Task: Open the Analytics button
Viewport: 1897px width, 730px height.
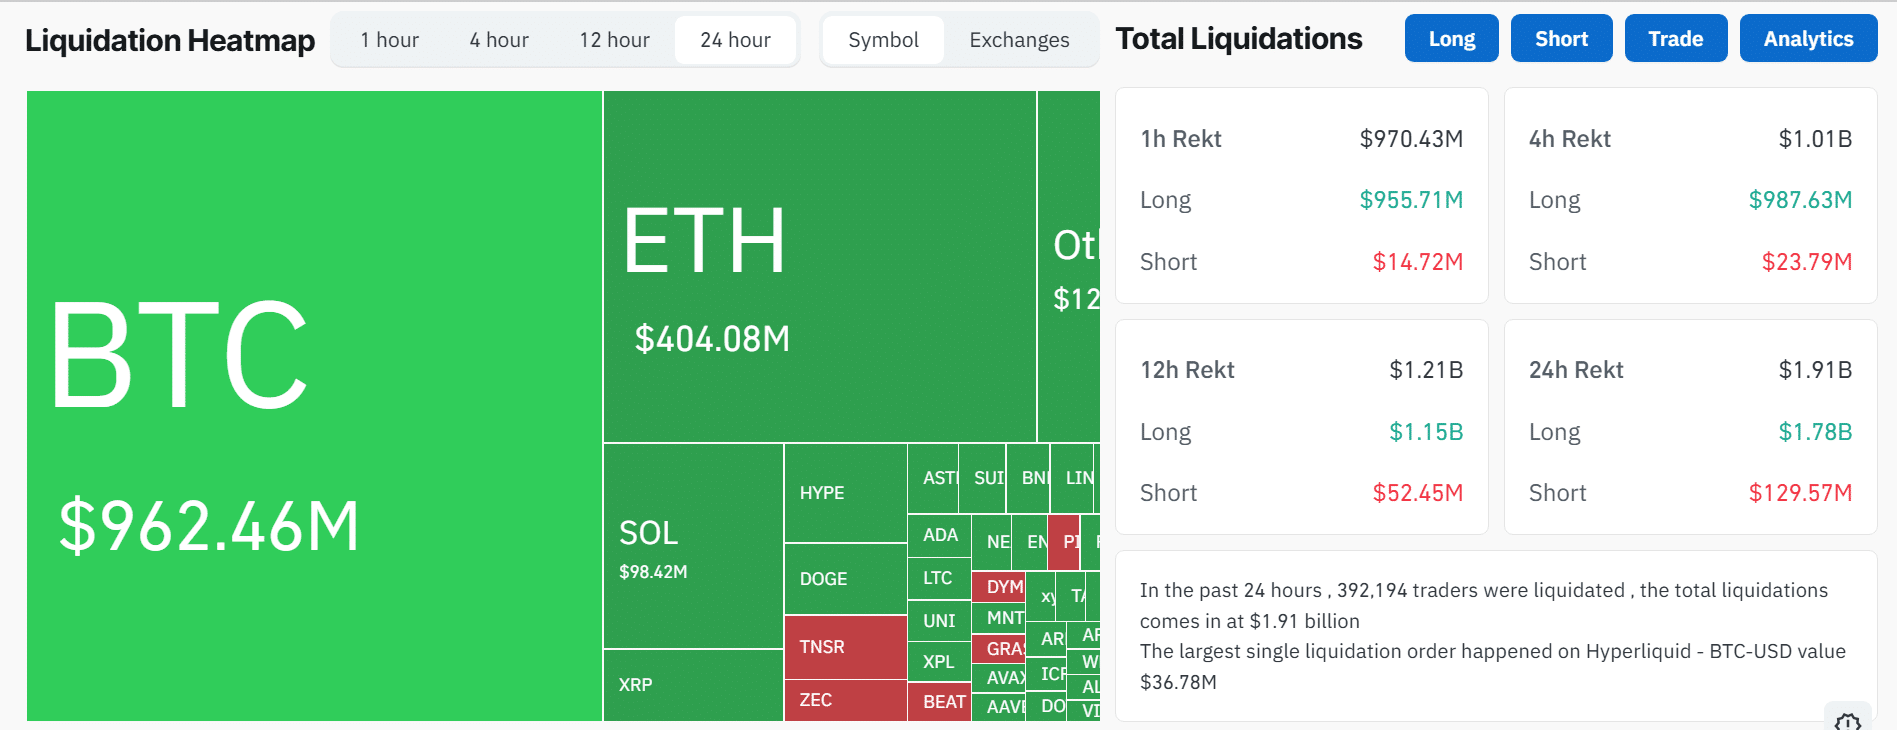Action: click(x=1807, y=39)
